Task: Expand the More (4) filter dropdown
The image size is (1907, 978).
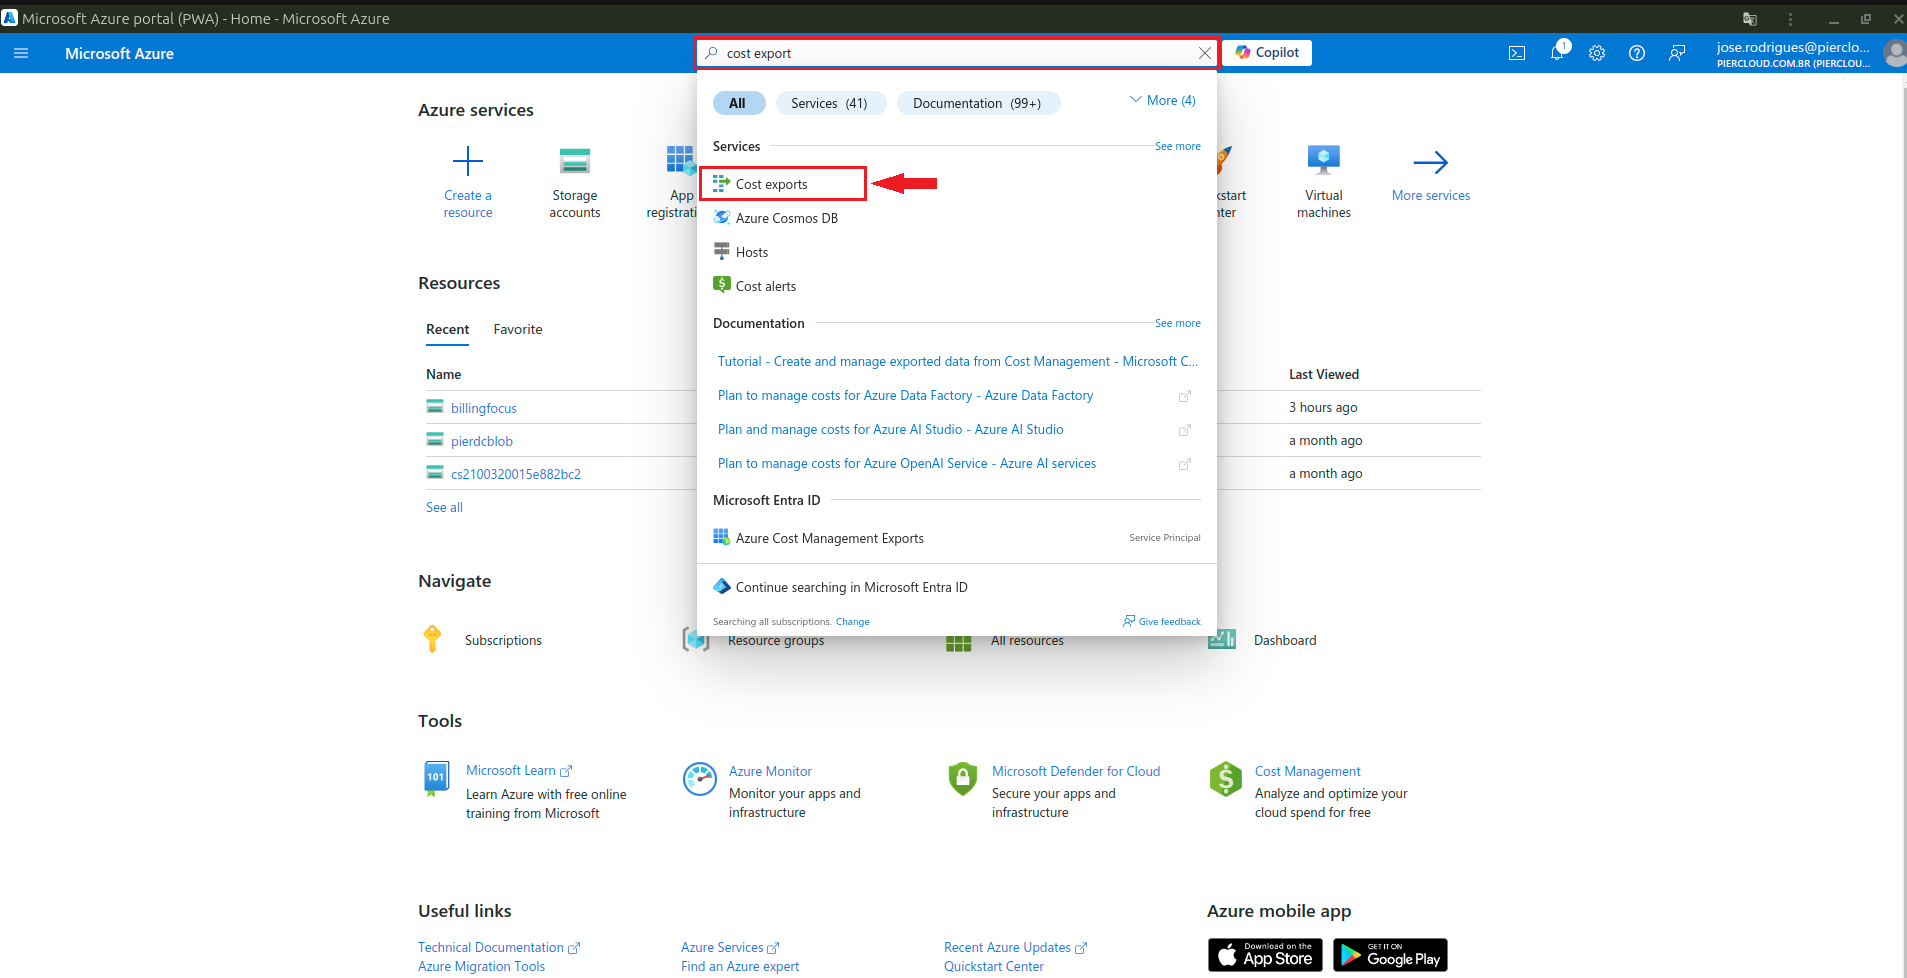Action: point(1163,100)
